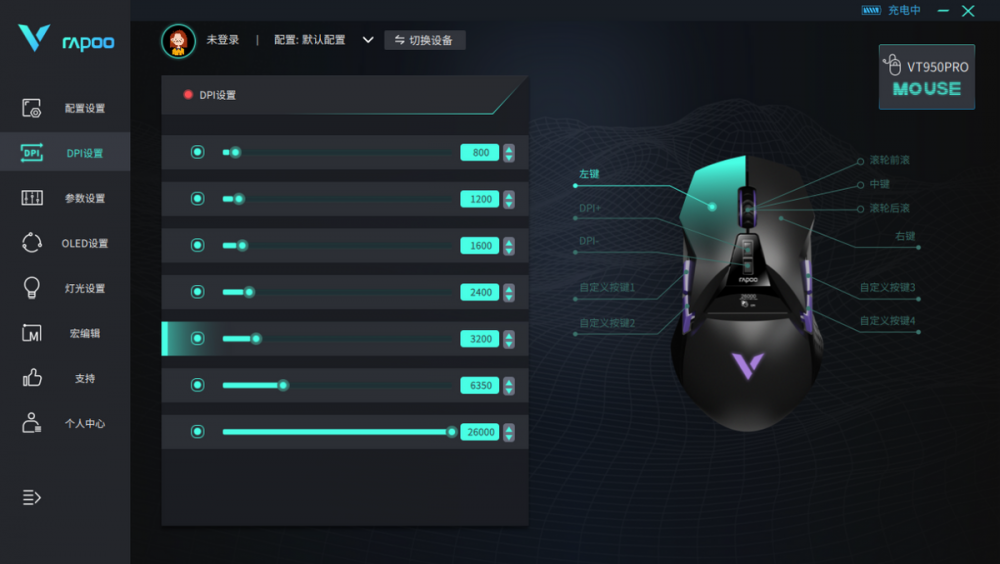Click the 支持 thumbs-up icon
Image resolution: width=1000 pixels, height=564 pixels.
coord(31,378)
